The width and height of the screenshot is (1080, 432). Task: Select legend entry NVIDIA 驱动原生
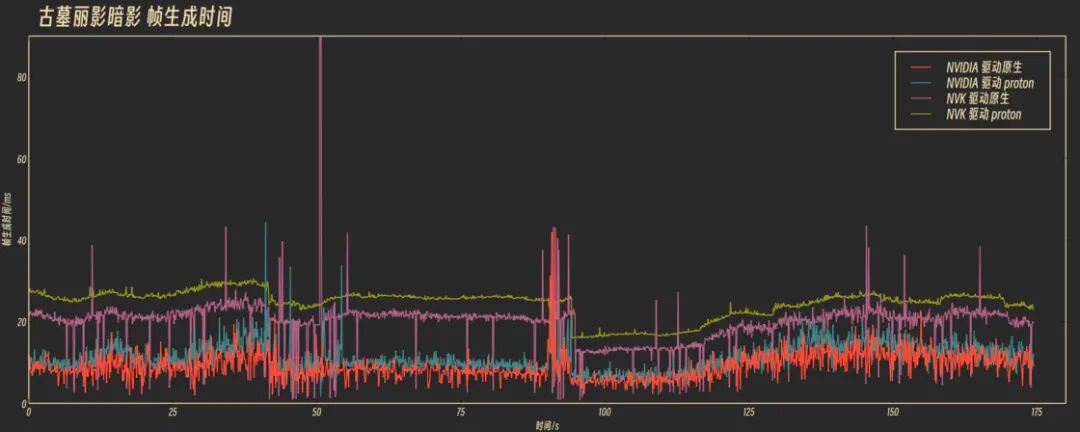click(984, 68)
